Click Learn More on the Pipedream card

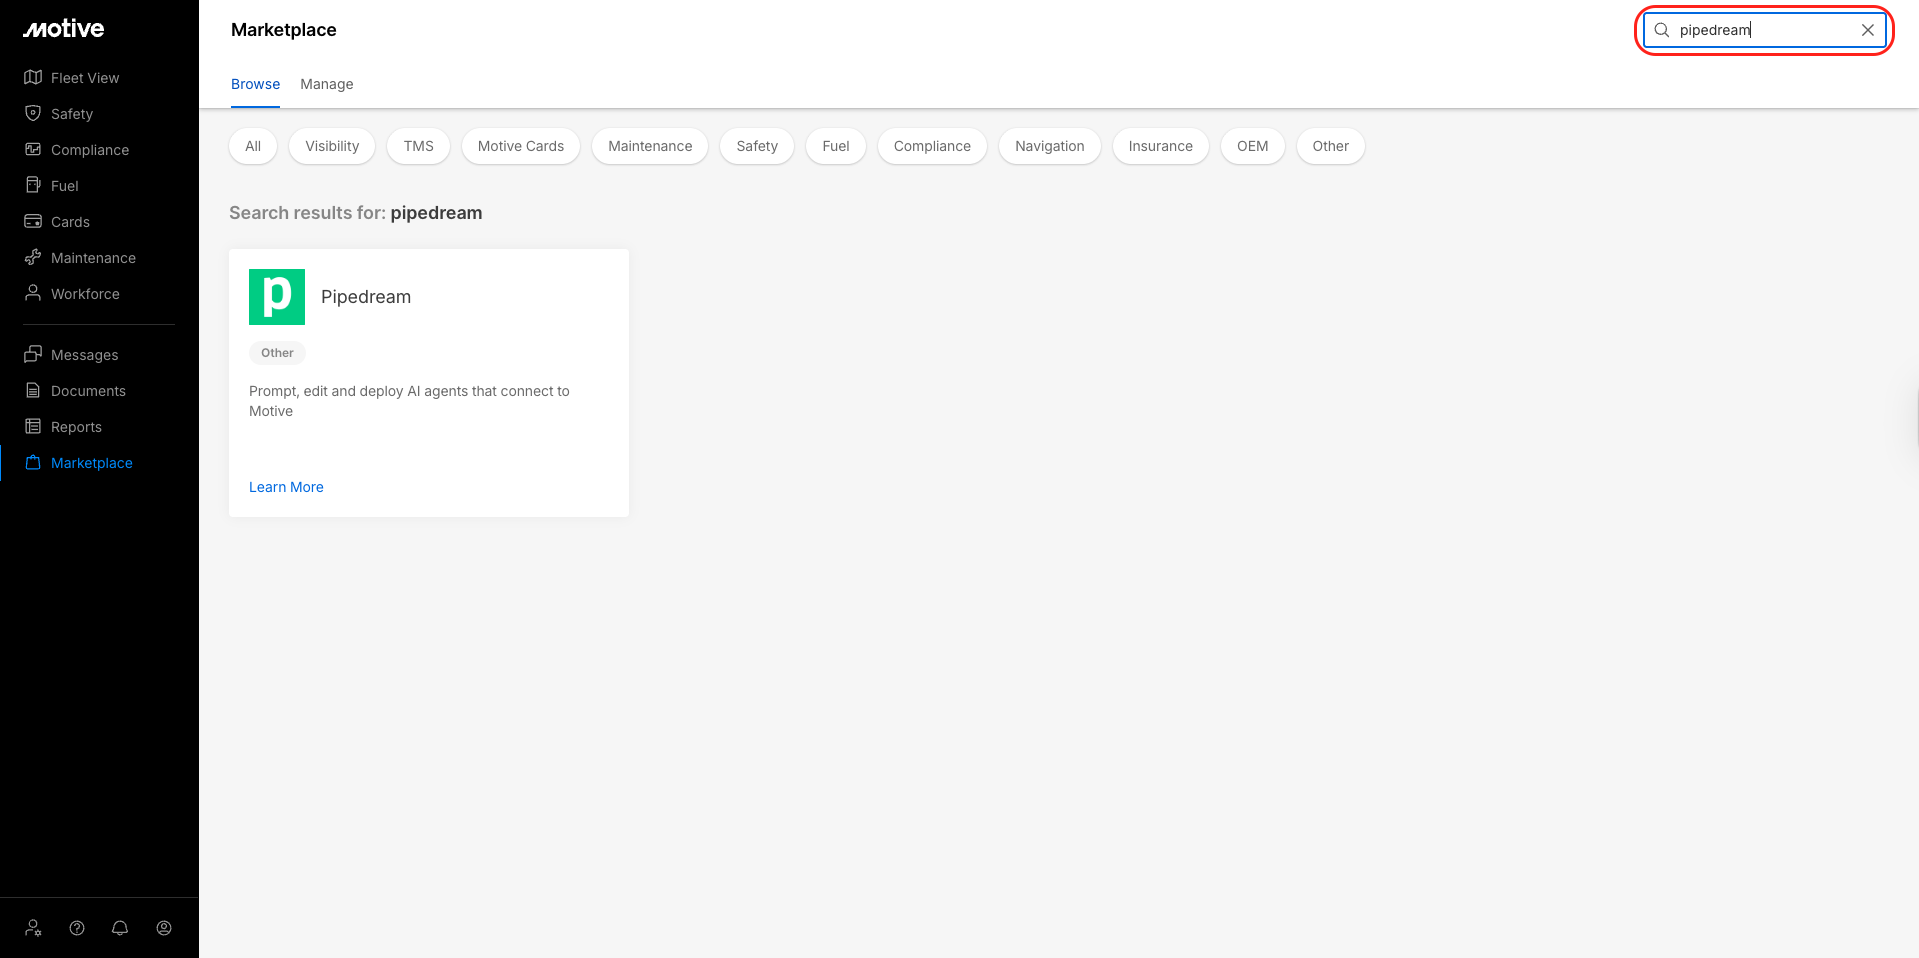(x=286, y=487)
